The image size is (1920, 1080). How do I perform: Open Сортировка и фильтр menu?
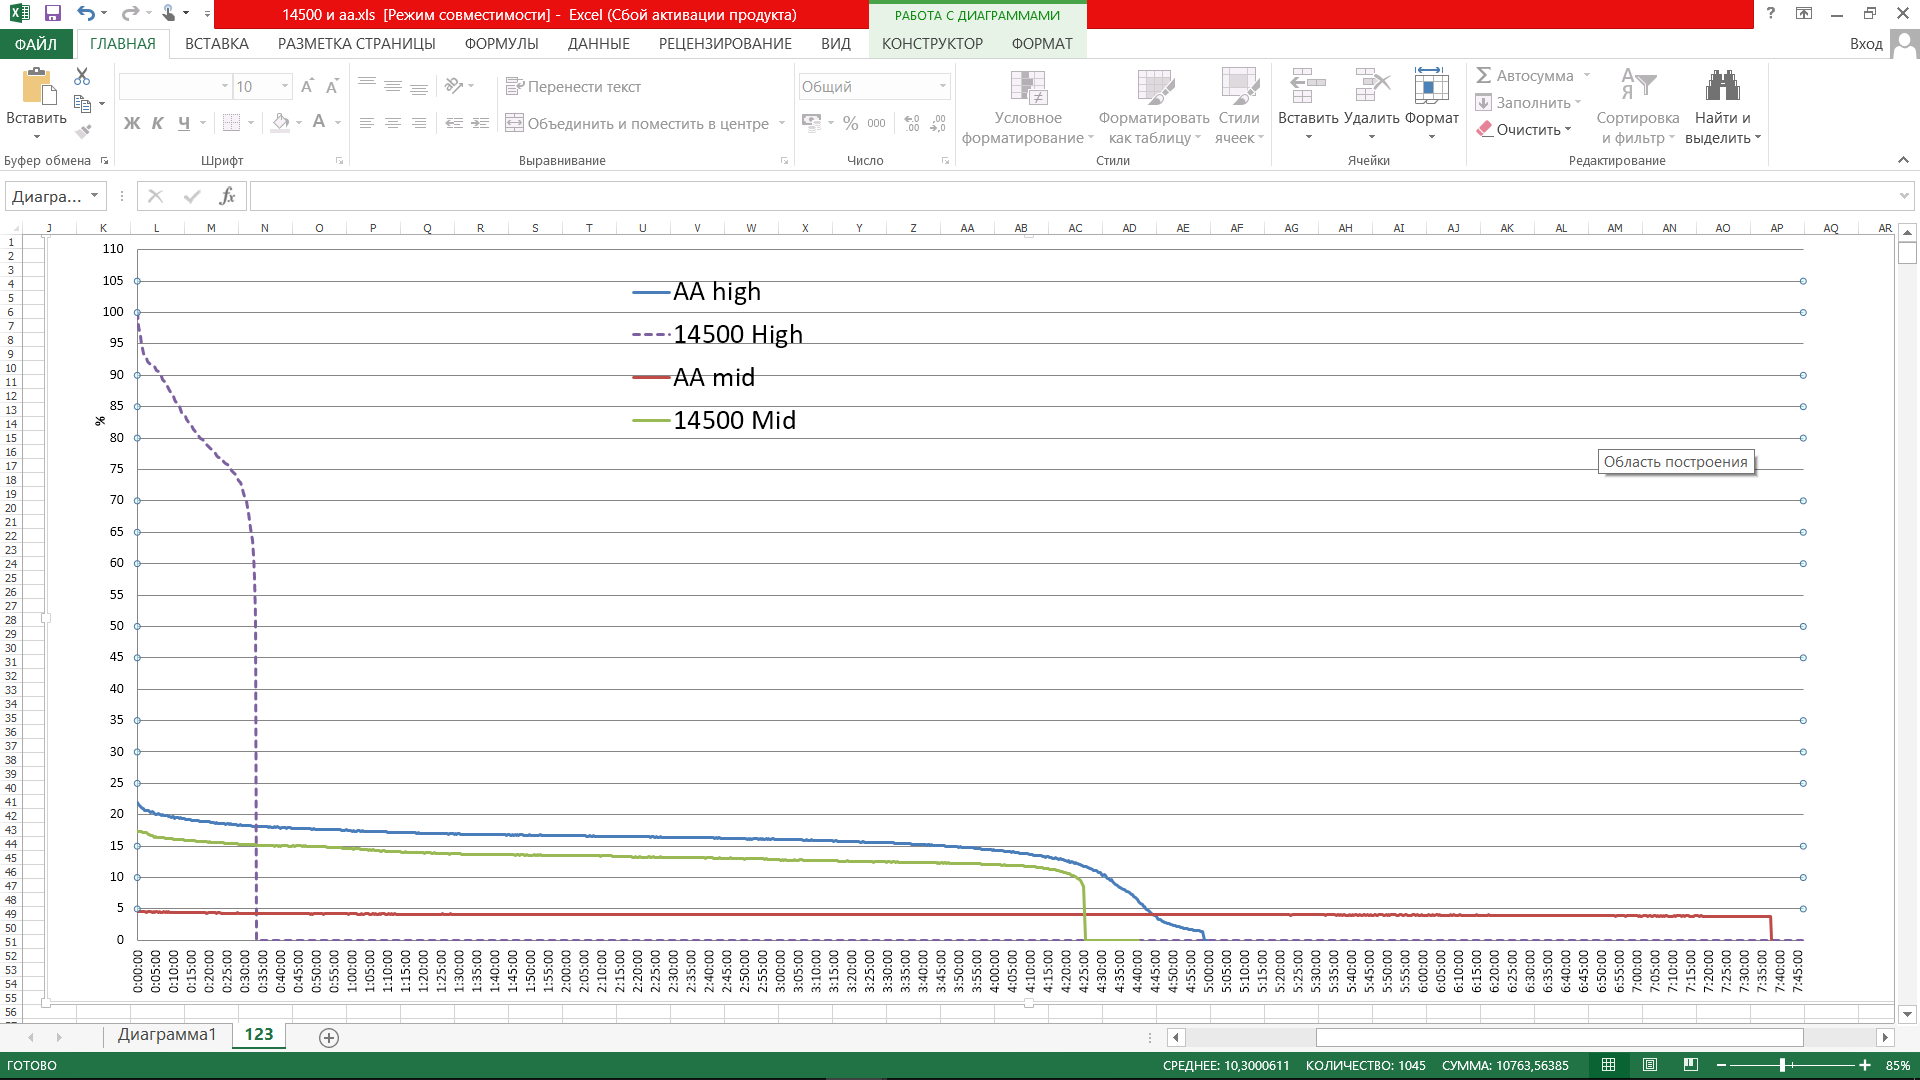click(x=1638, y=107)
